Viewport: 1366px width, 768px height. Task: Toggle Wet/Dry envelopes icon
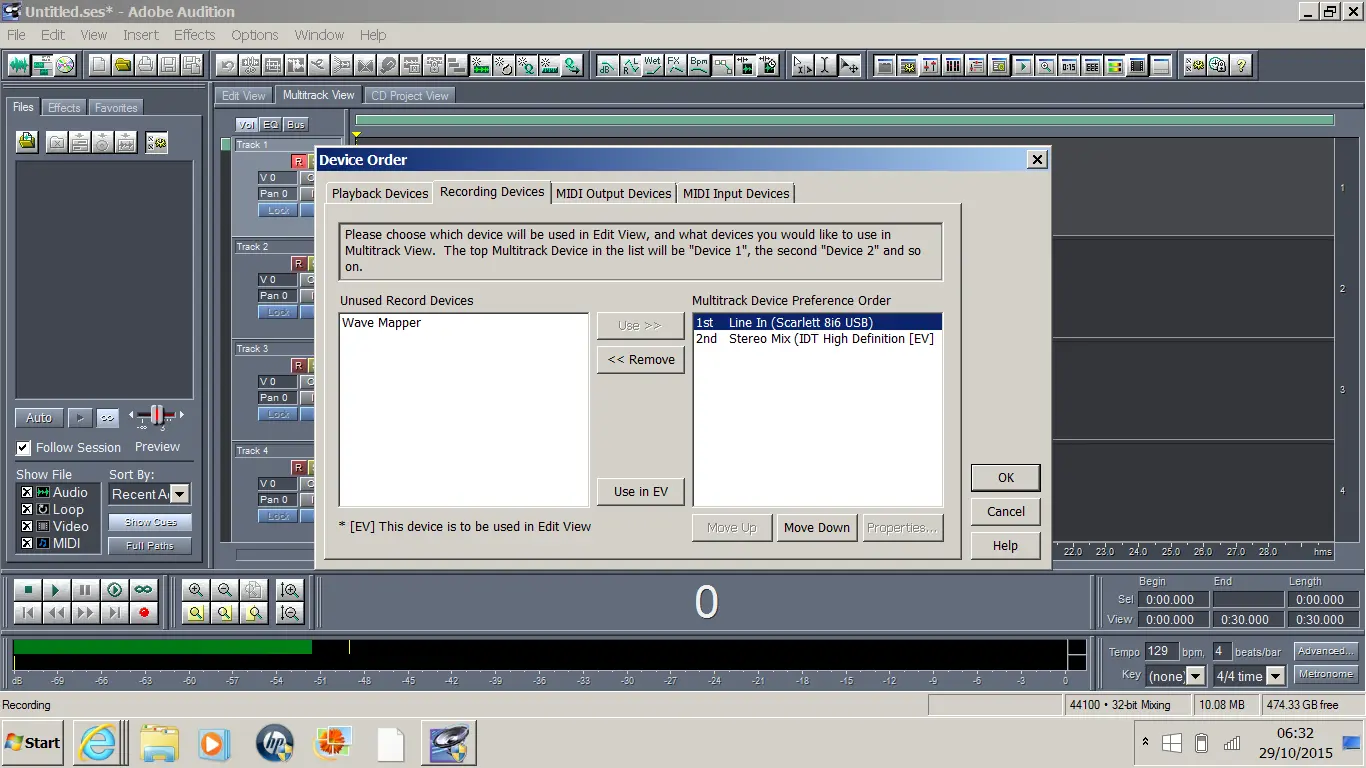653,66
